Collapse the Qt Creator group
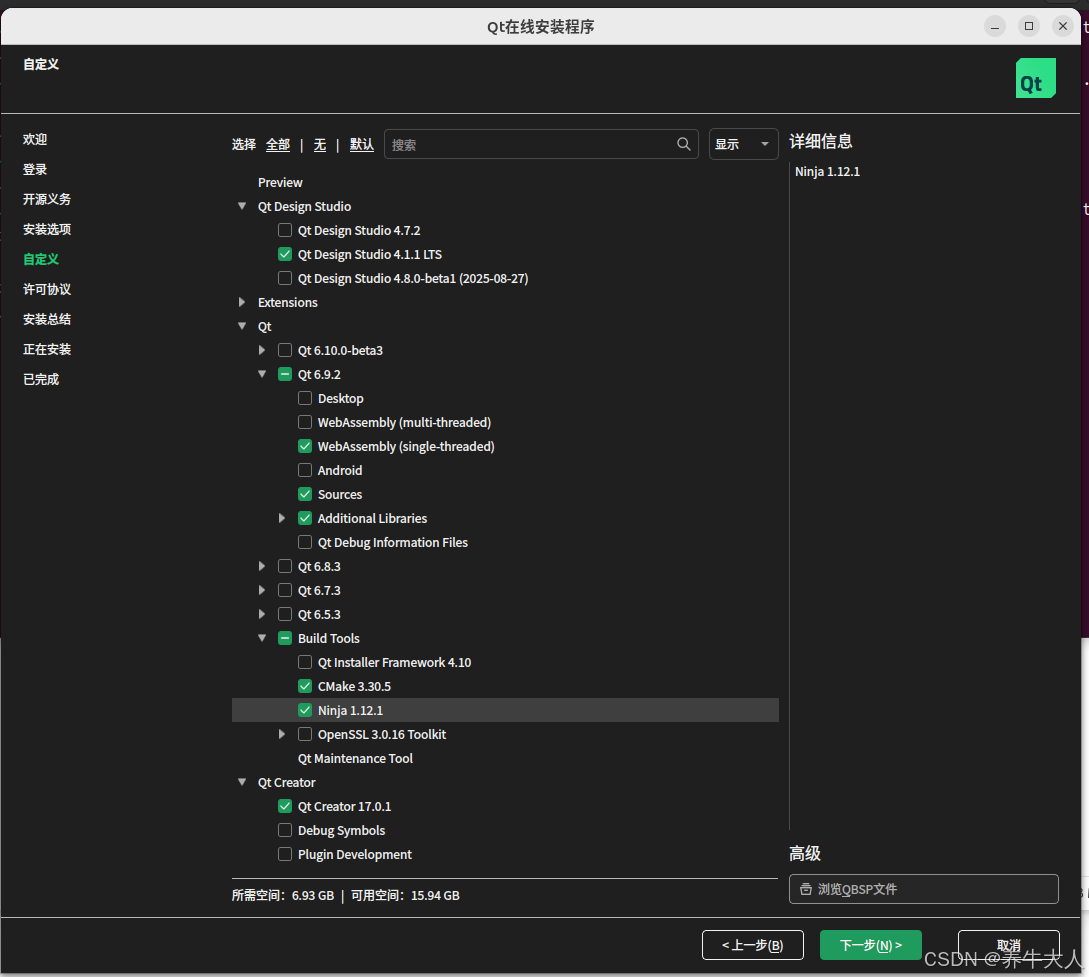The image size is (1089, 977). tap(242, 782)
